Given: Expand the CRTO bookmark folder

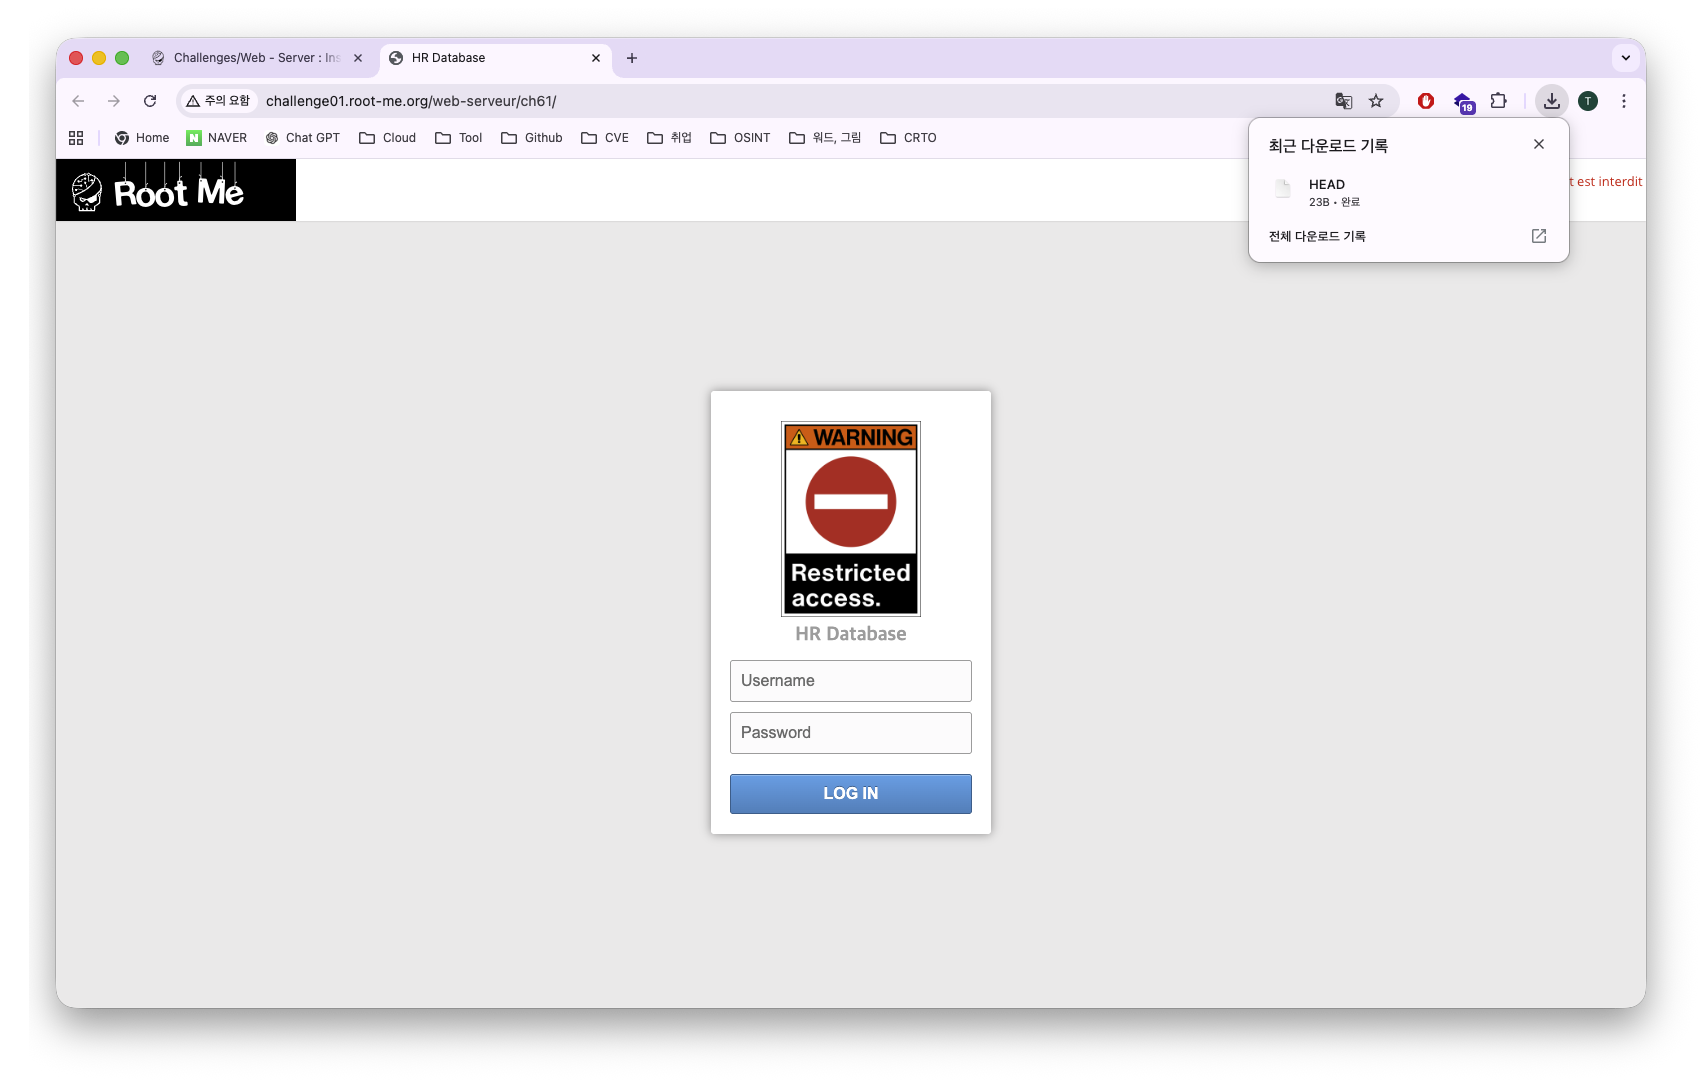Looking at the screenshot, I should pyautogui.click(x=908, y=138).
